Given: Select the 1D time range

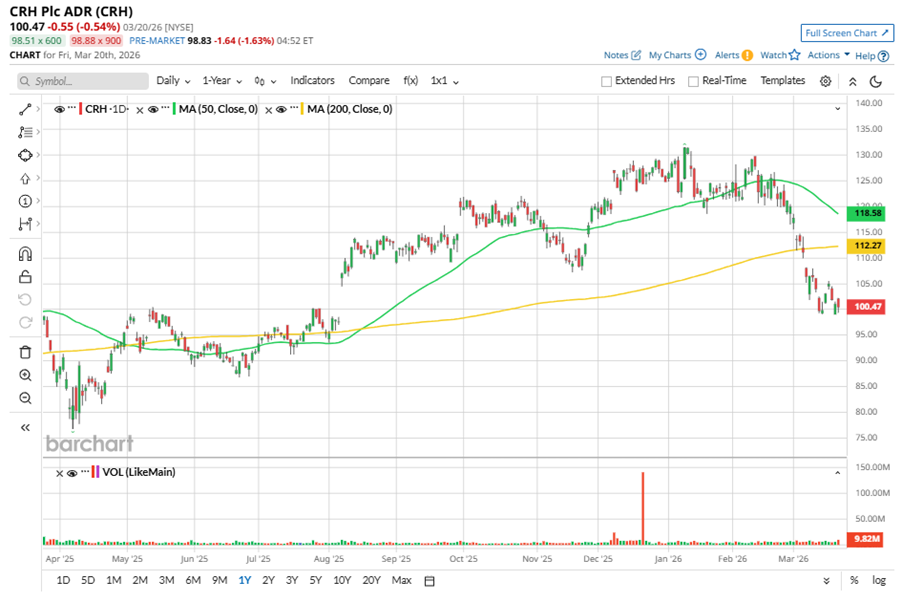Looking at the screenshot, I should 63,580.
